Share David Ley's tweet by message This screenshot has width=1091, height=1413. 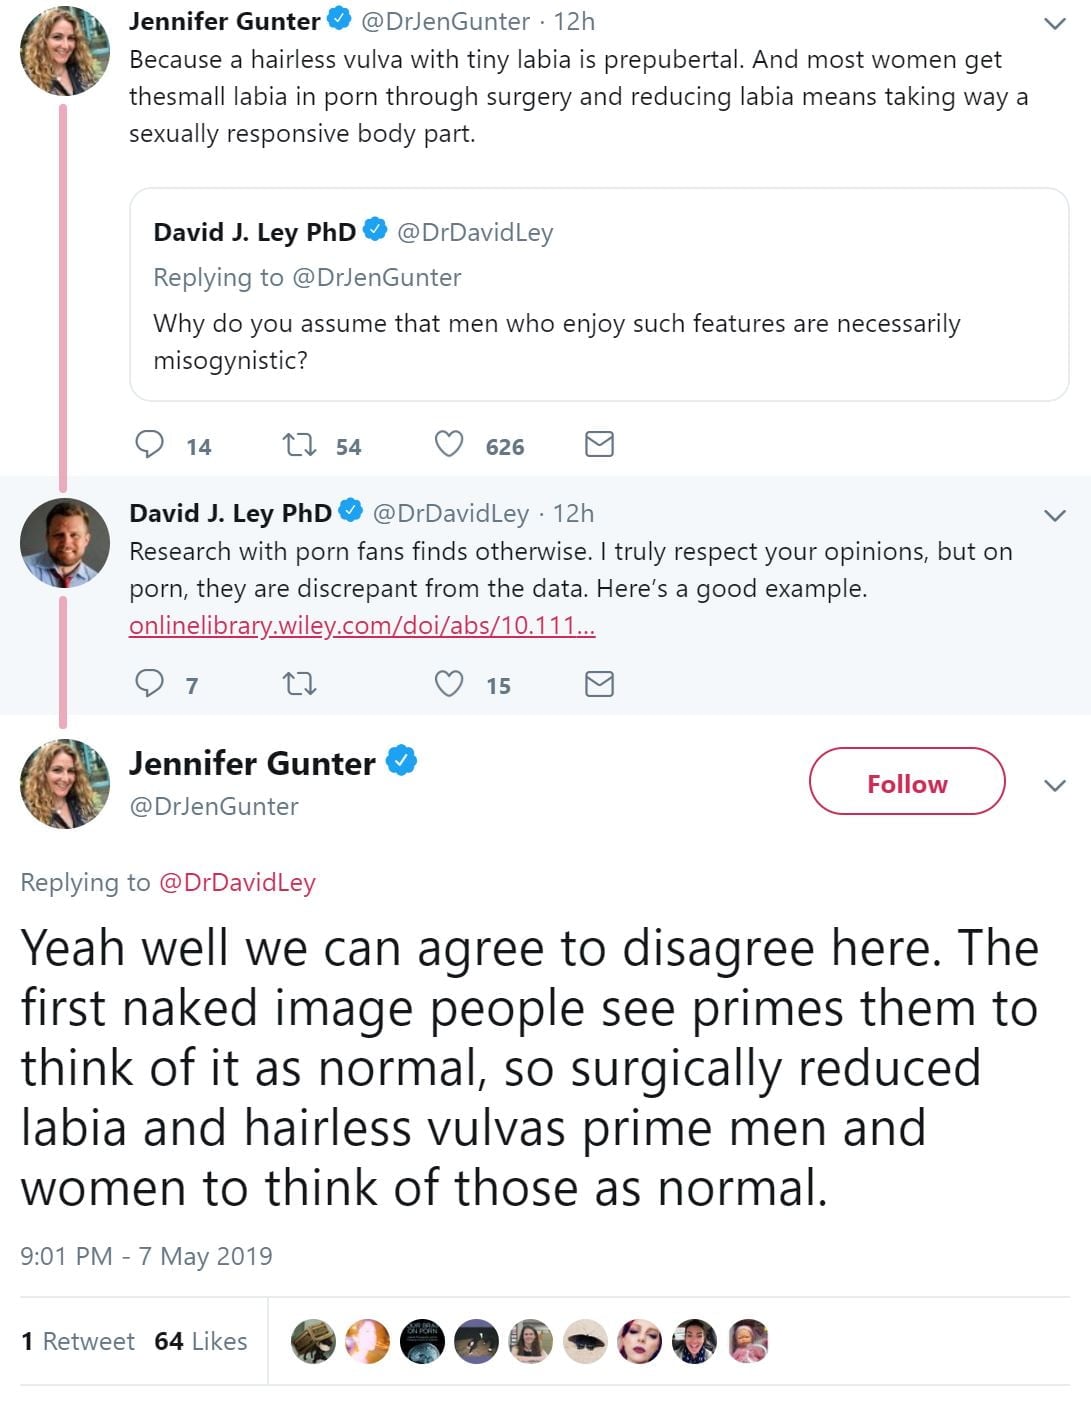pyautogui.click(x=598, y=684)
